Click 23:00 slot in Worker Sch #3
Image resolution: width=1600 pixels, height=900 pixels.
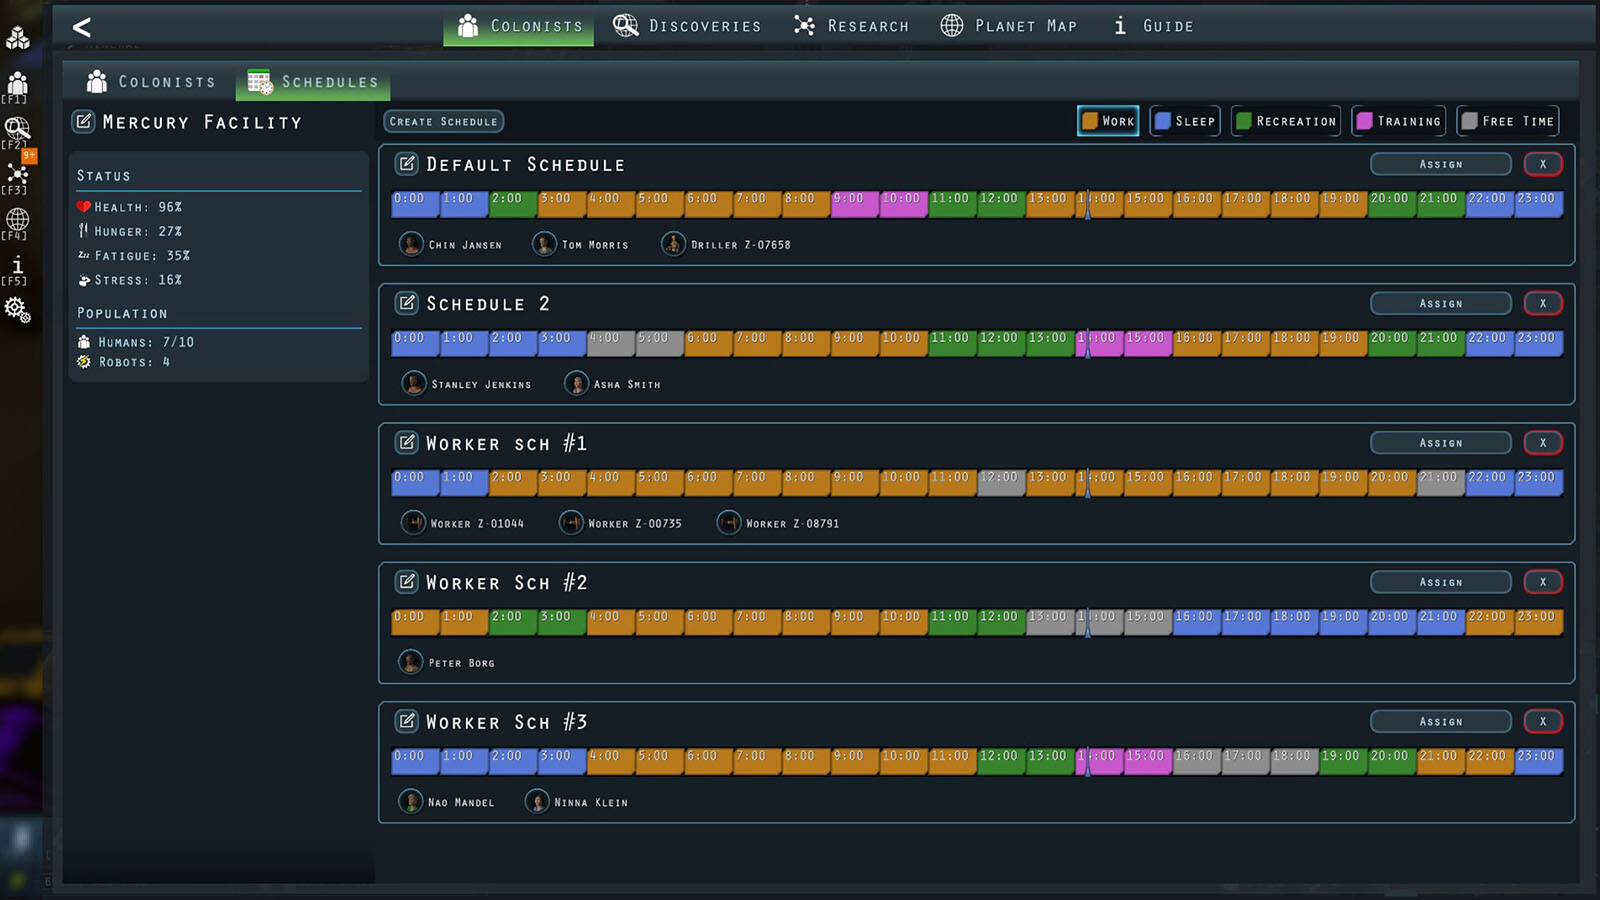[x=1539, y=760]
